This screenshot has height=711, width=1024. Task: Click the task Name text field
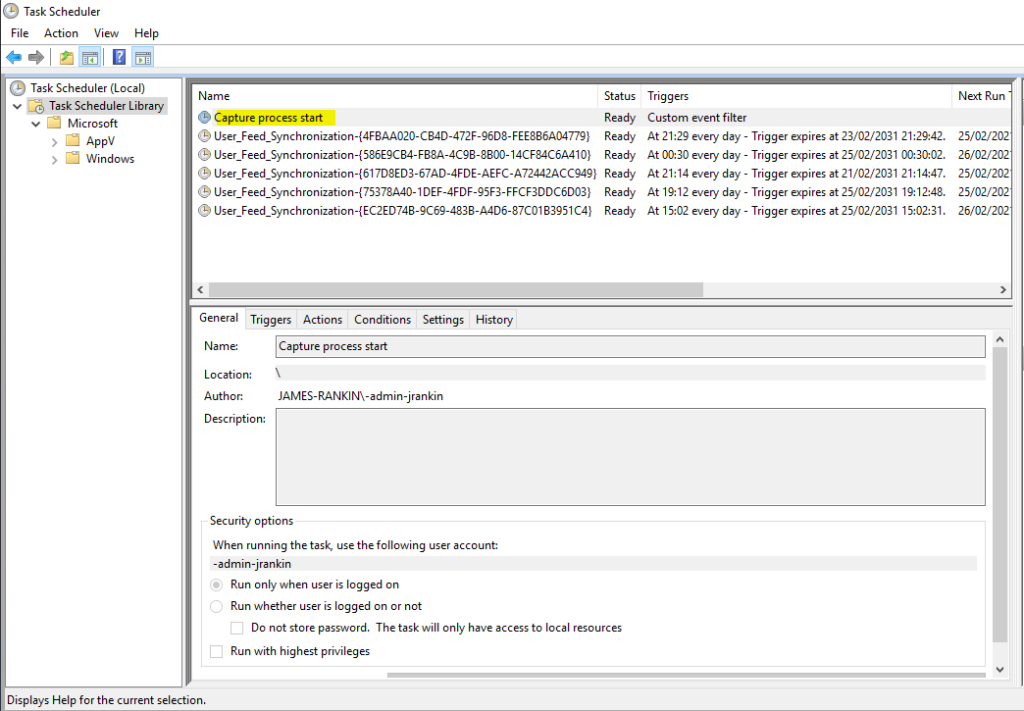tap(630, 346)
